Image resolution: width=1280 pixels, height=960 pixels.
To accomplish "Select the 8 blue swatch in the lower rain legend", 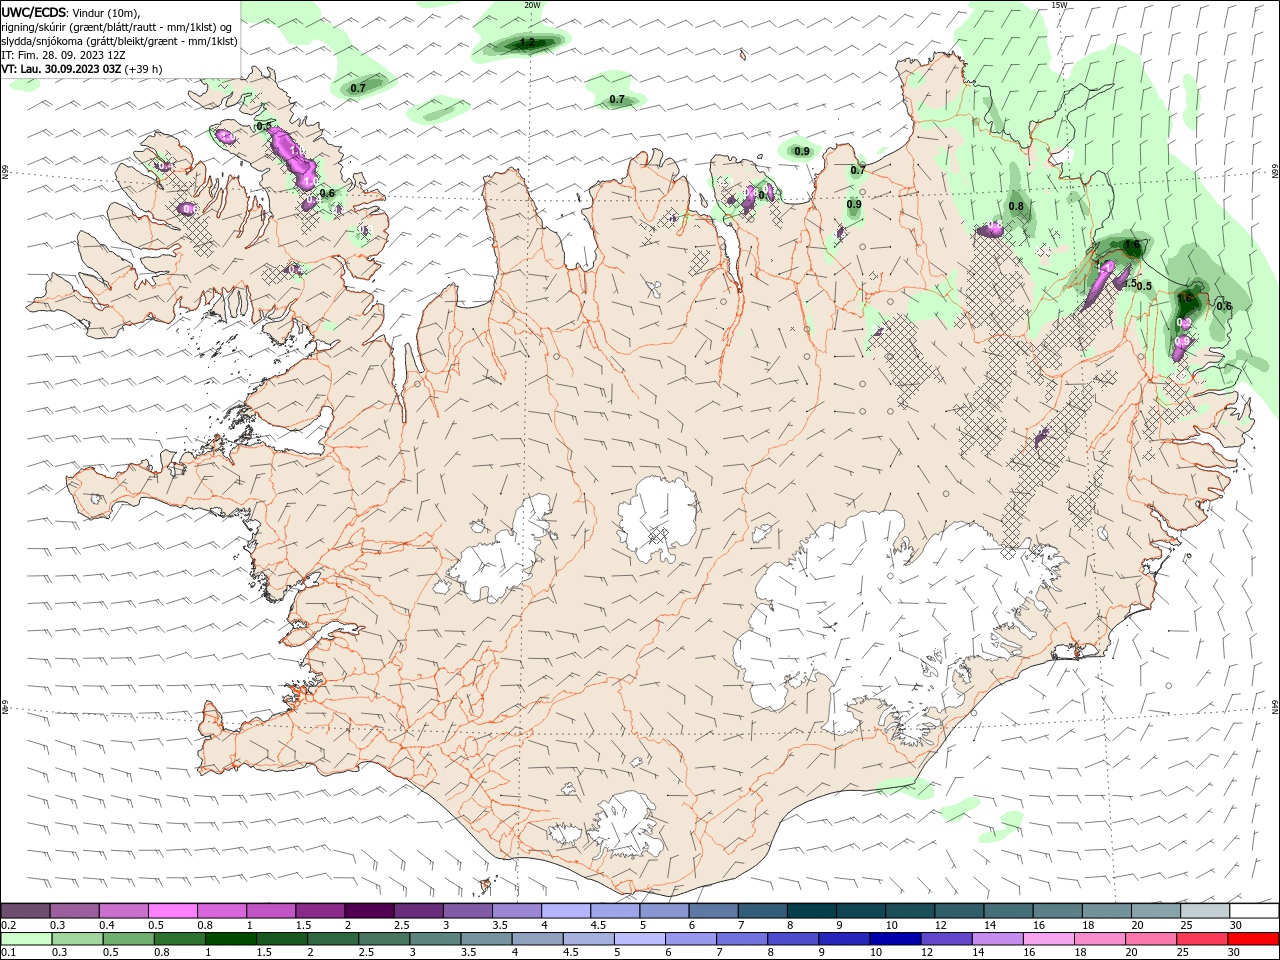I will pos(793,939).
